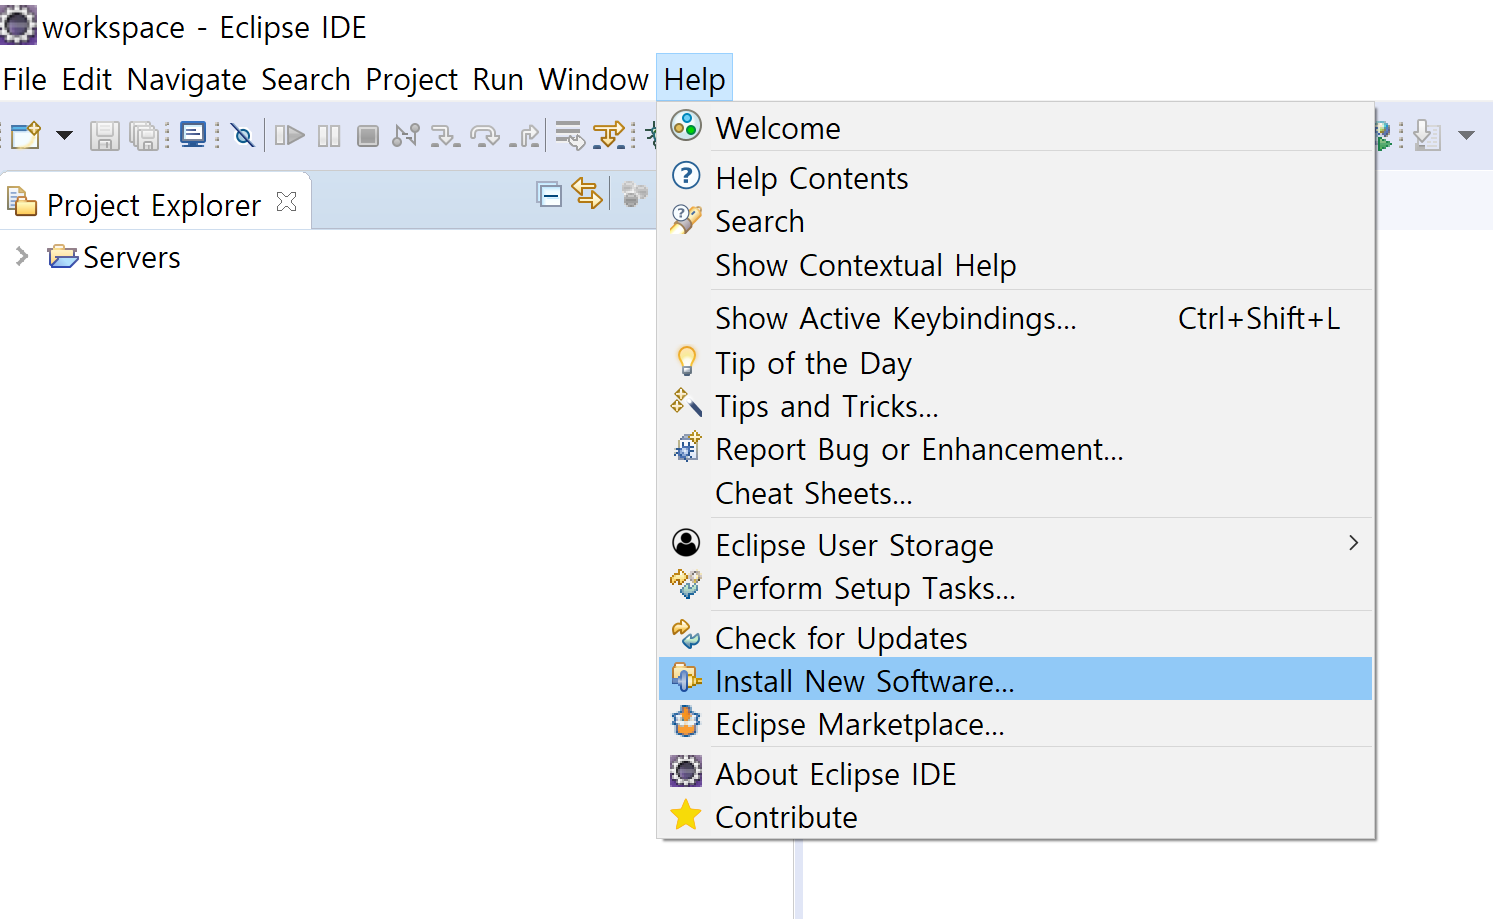The image size is (1493, 919).
Task: Close the Project Explorer view
Action: [x=286, y=202]
